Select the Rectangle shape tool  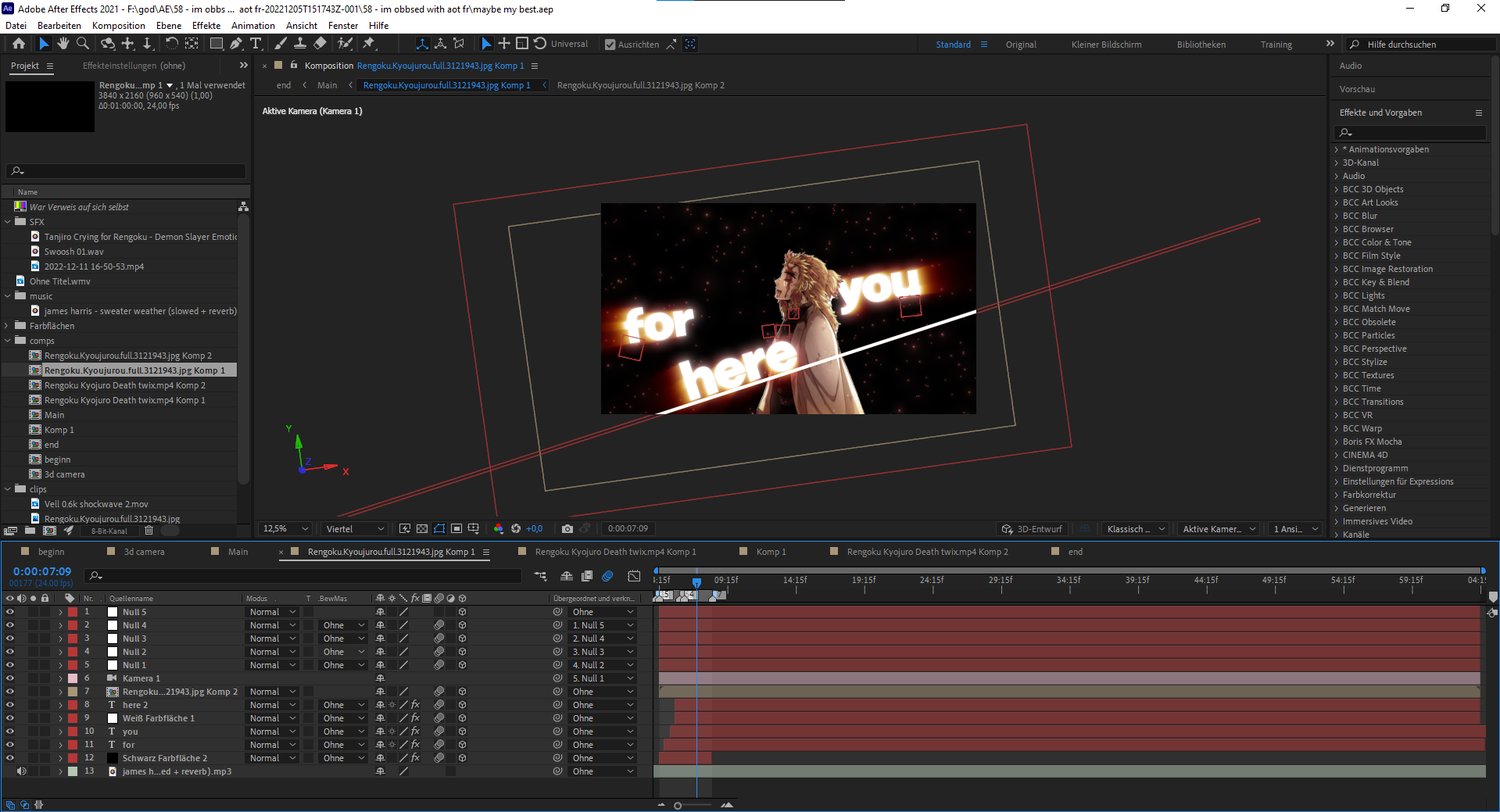click(216, 44)
